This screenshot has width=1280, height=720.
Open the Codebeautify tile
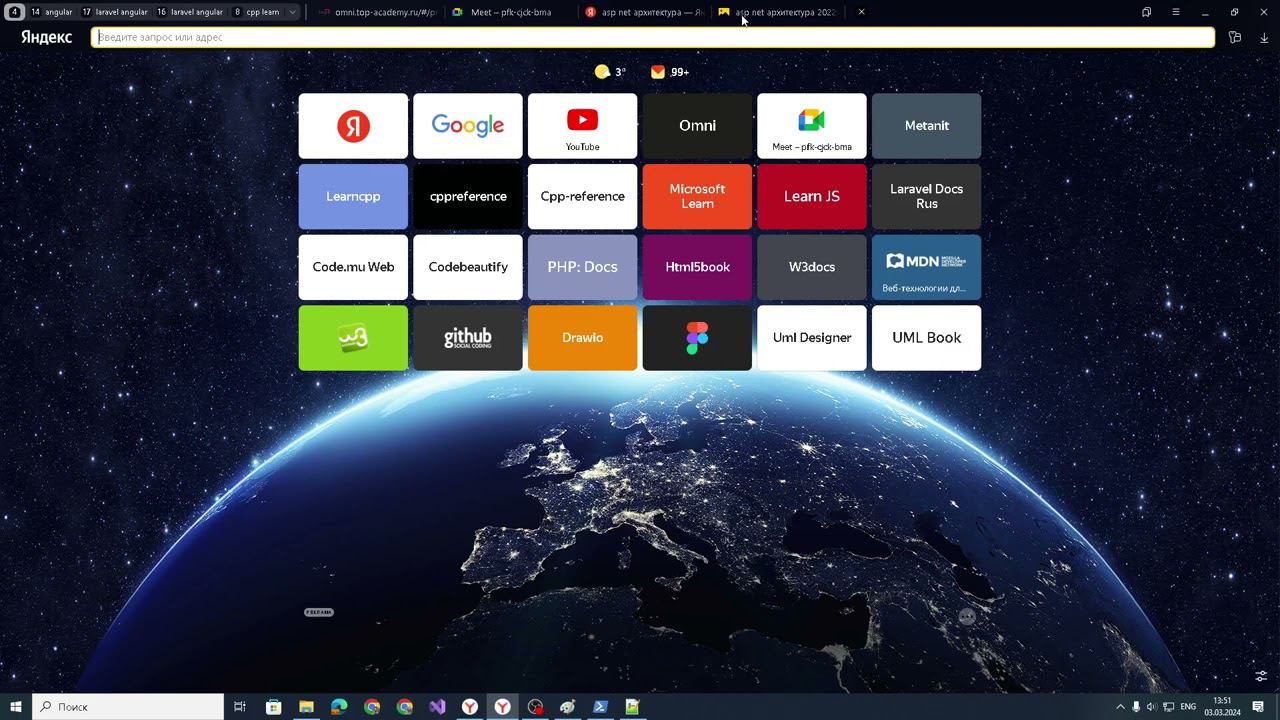[468, 267]
